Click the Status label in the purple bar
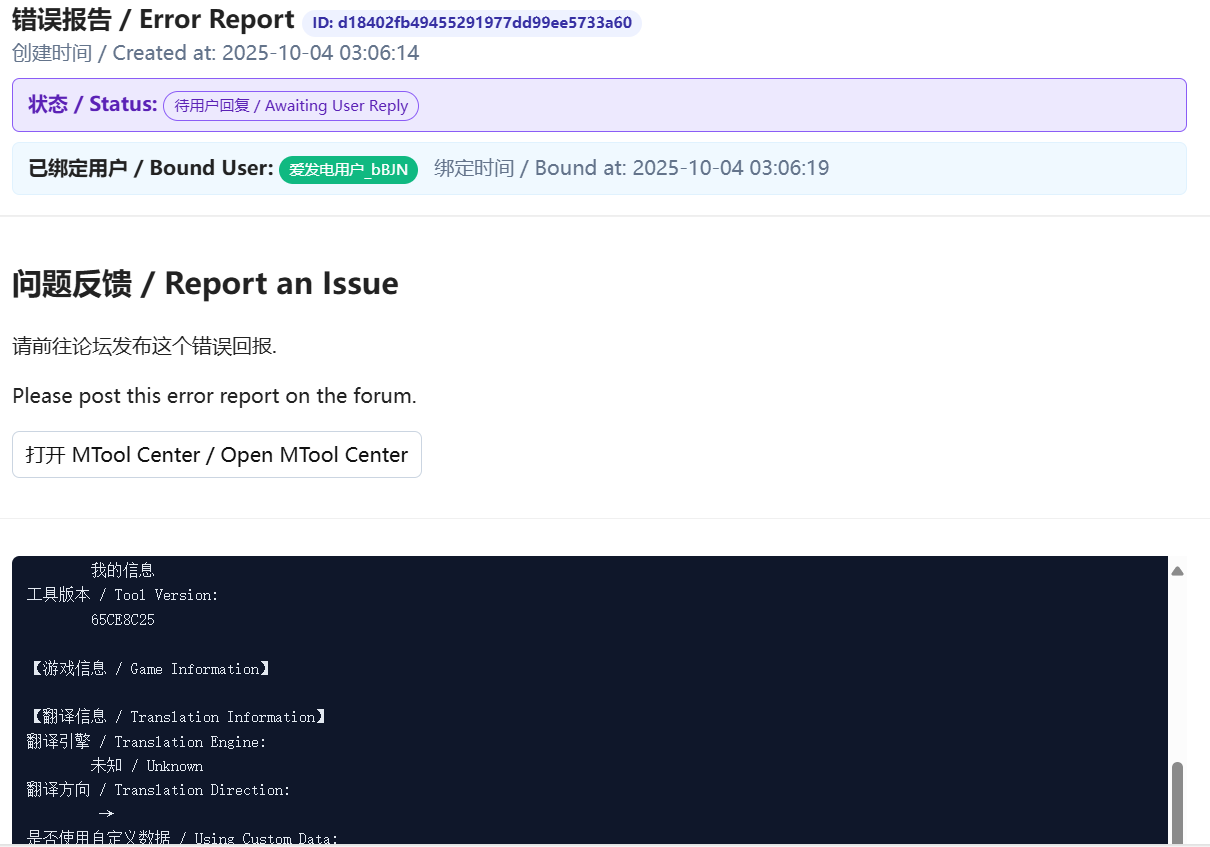 (93, 104)
